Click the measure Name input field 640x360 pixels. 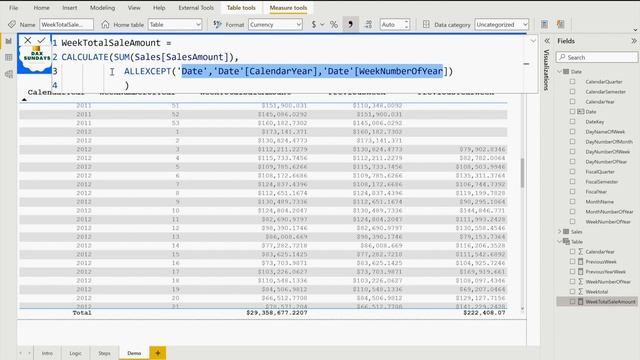pyautogui.click(x=66, y=24)
